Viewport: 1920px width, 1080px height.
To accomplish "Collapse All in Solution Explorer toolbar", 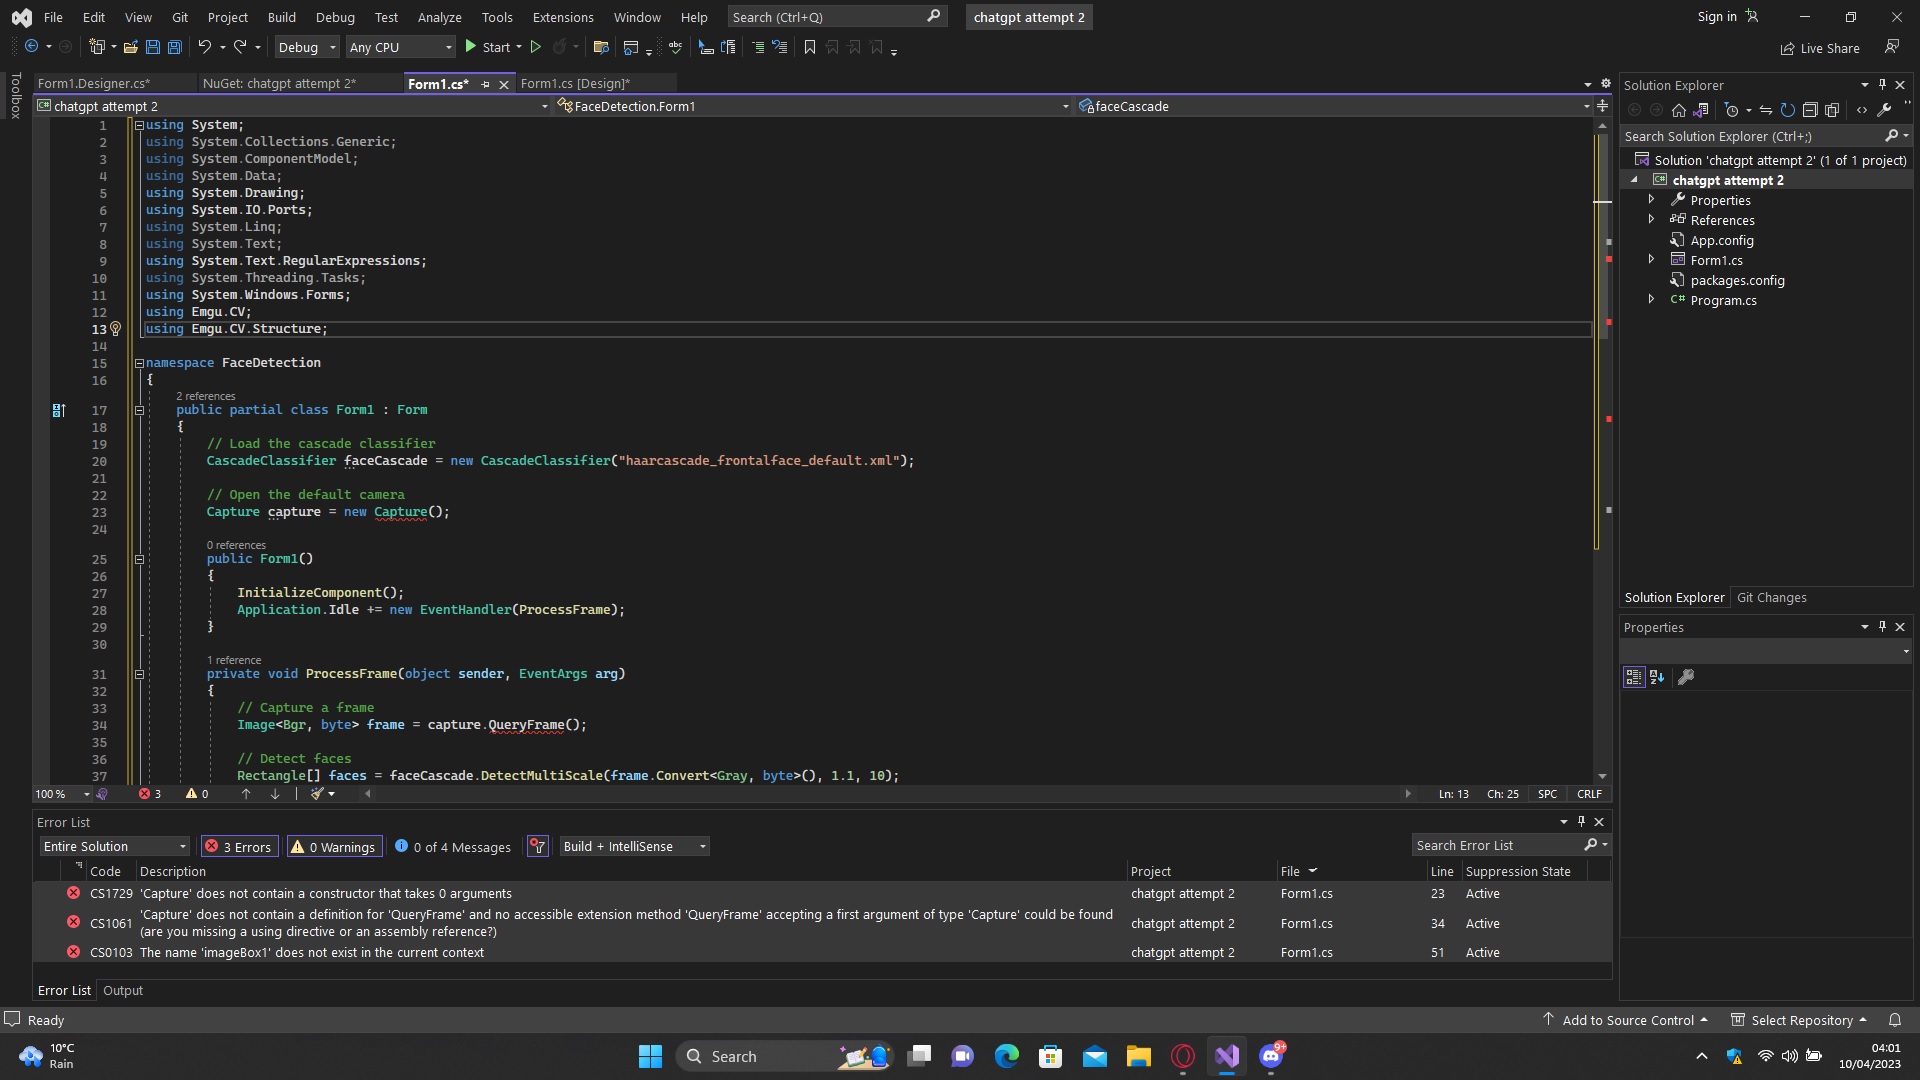I will click(x=1810, y=111).
